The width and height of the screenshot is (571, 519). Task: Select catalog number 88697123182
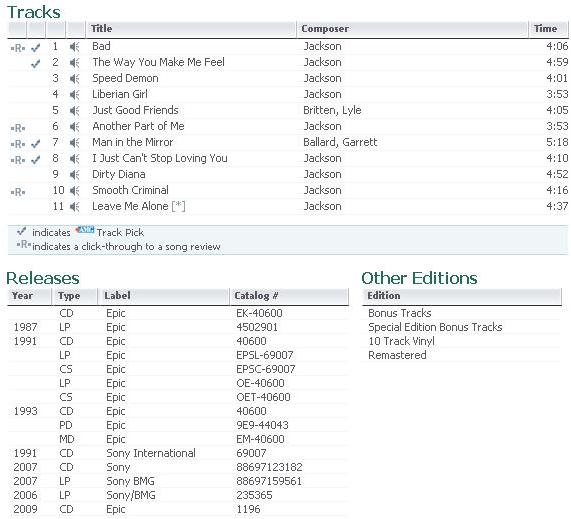pyautogui.click(x=269, y=467)
